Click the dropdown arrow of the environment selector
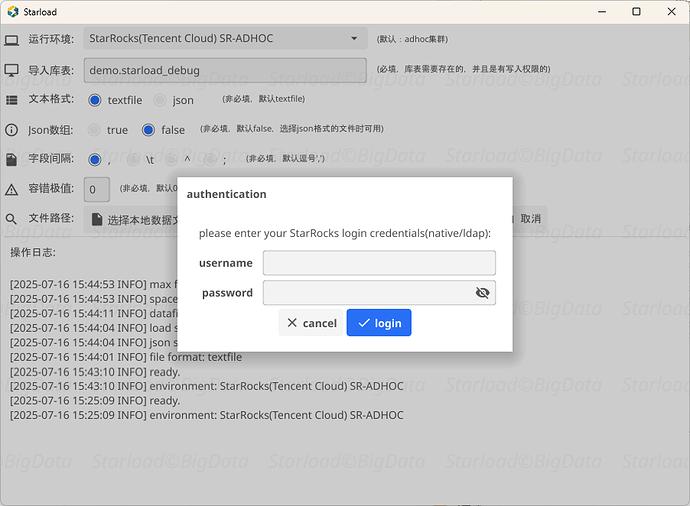690x506 pixels. pyautogui.click(x=354, y=38)
